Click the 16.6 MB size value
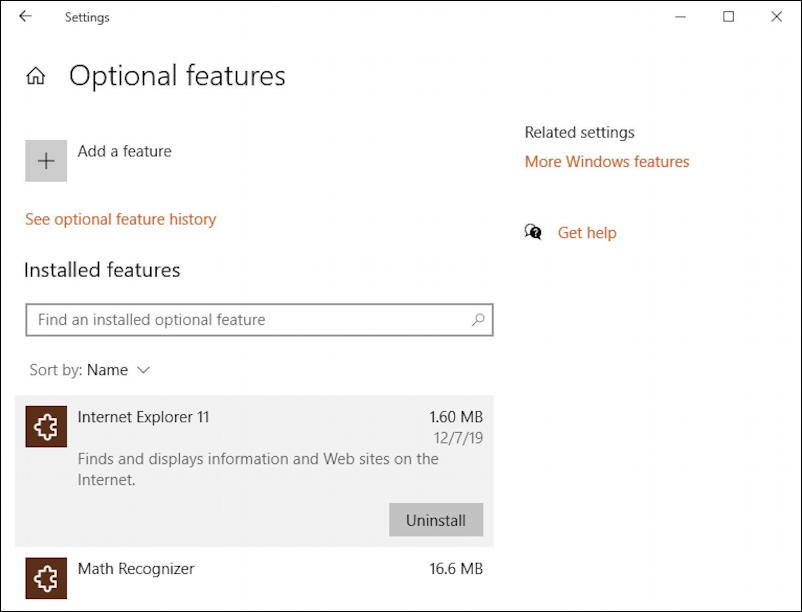Screen dimensions: 802x612 point(456,569)
